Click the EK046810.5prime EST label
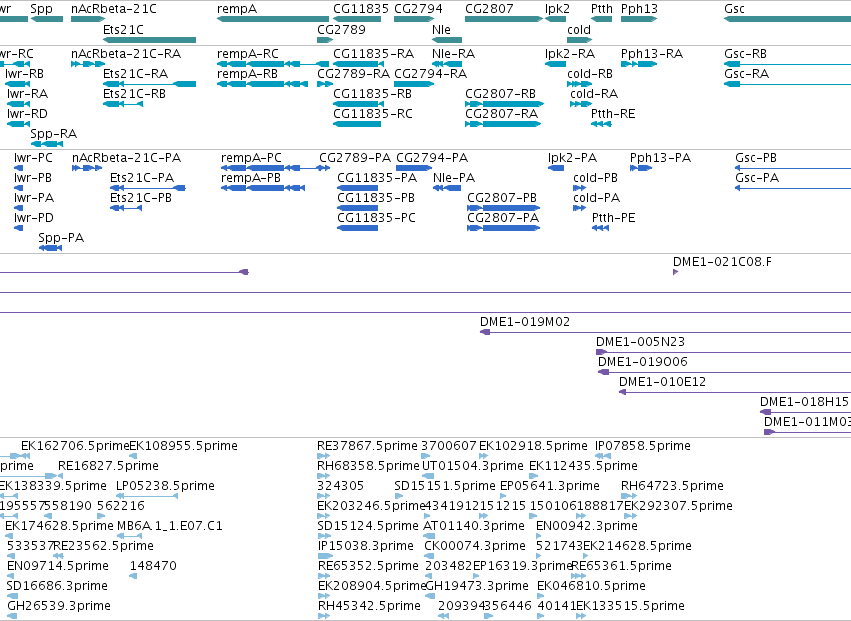The image size is (851, 621). [591, 586]
